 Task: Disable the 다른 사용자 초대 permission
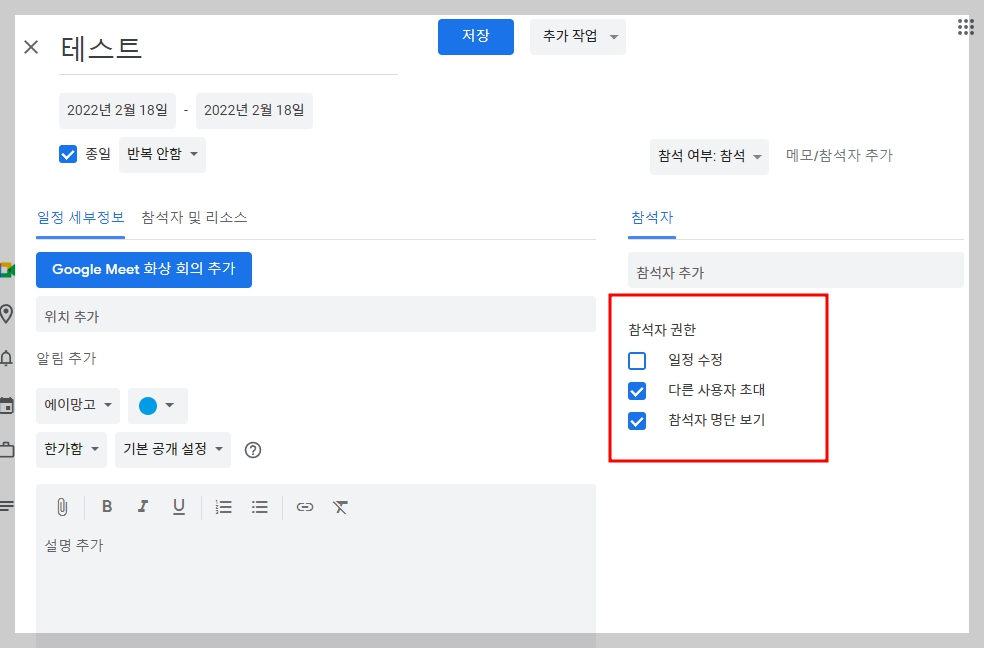[637, 391]
